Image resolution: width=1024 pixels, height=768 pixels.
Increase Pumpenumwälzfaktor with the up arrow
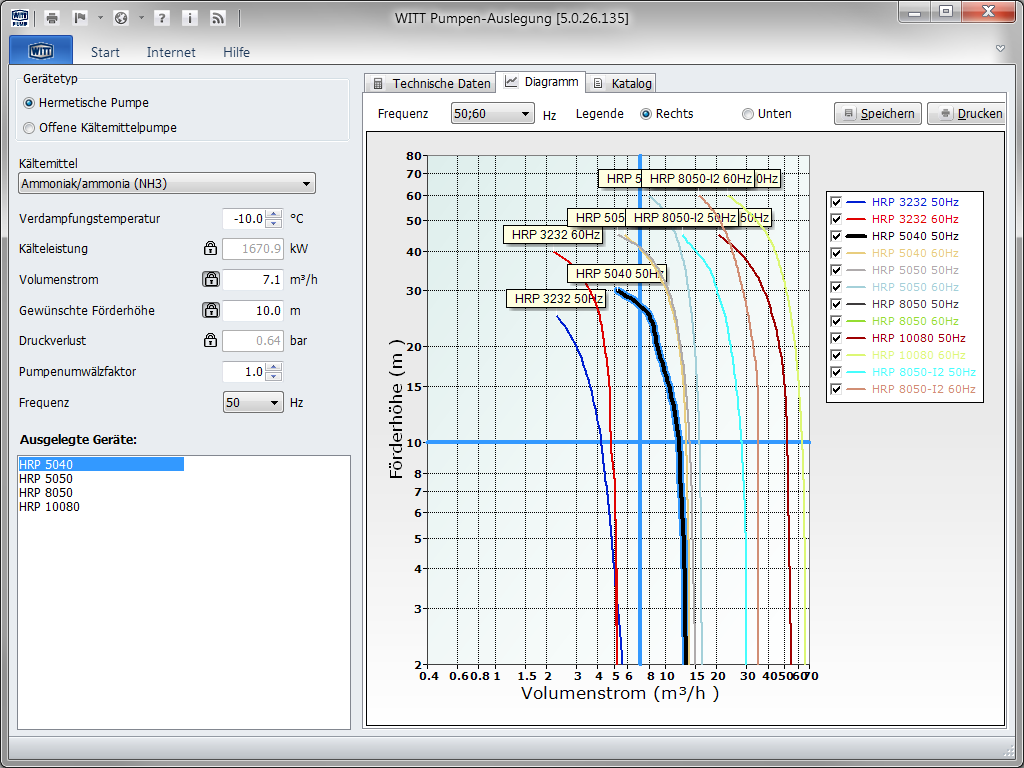tap(275, 367)
